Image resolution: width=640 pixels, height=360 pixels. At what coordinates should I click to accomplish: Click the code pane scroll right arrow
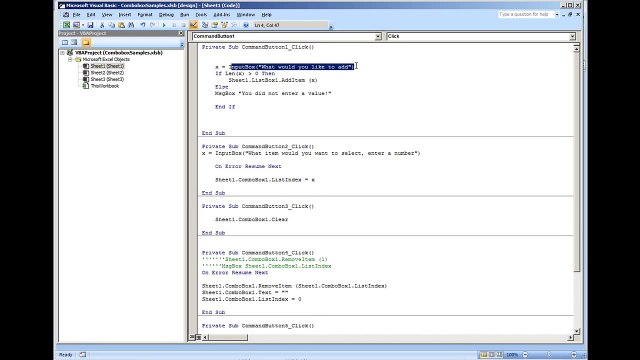coord(570,337)
